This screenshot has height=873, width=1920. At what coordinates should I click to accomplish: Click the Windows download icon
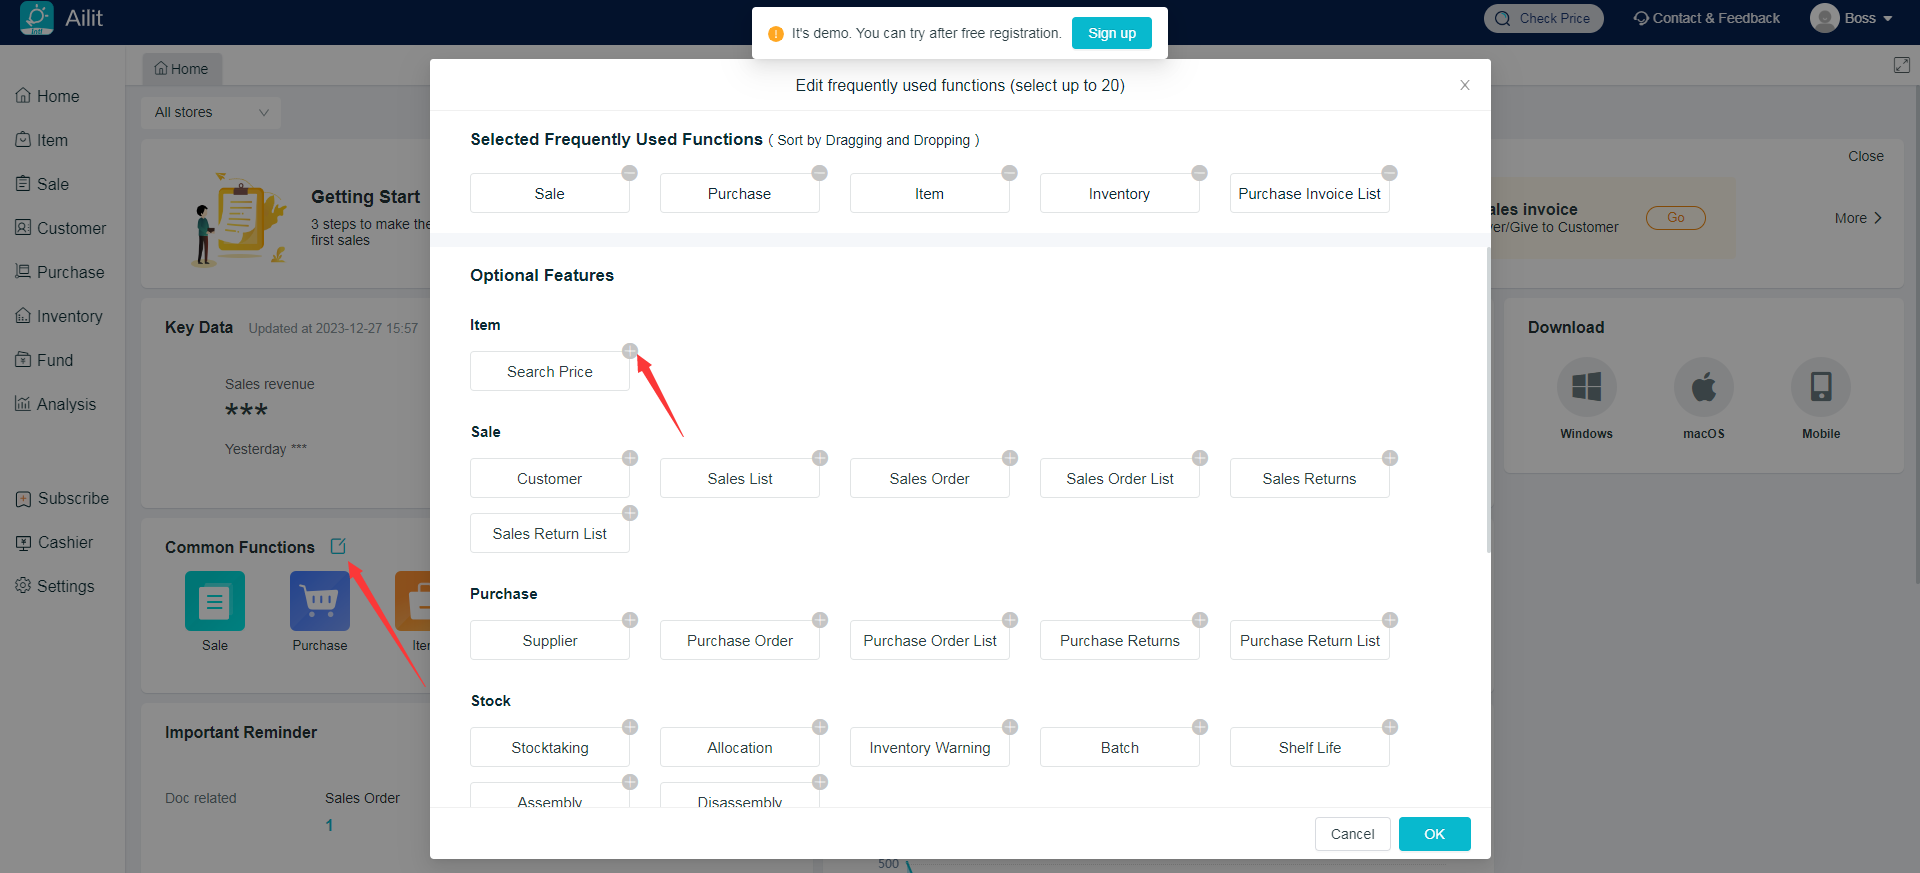1586,387
